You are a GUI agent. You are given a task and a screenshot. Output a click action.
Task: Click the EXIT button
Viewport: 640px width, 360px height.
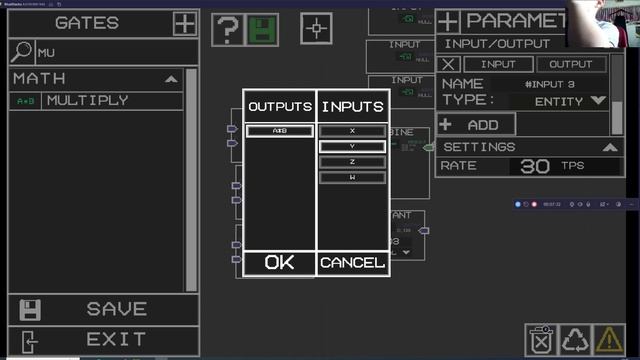tap(103, 340)
